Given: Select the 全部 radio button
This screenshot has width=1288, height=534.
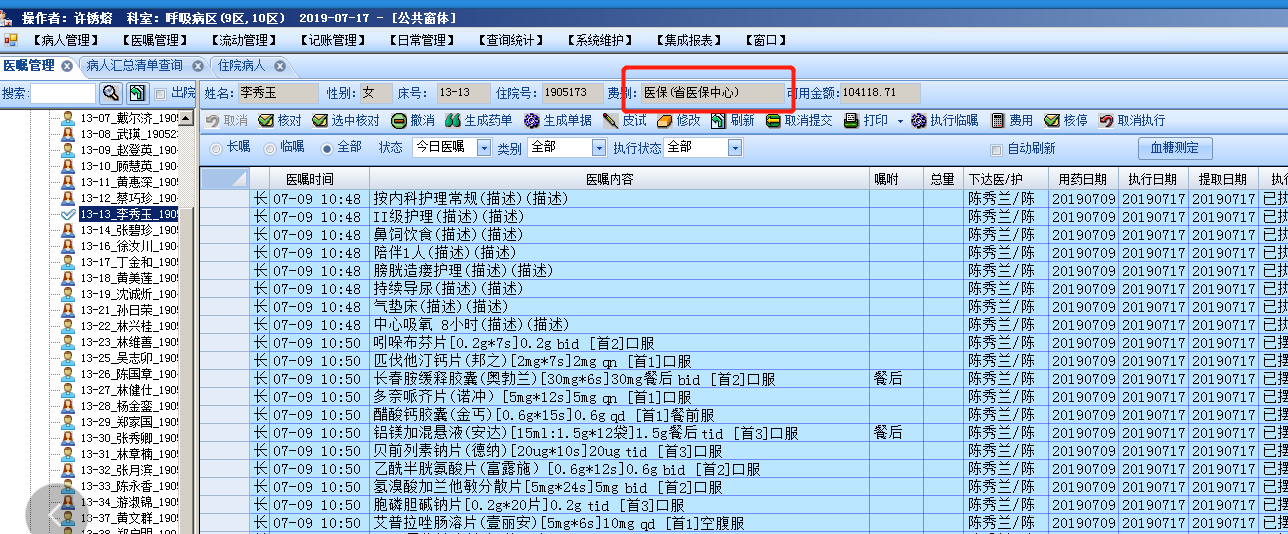Looking at the screenshot, I should point(326,148).
